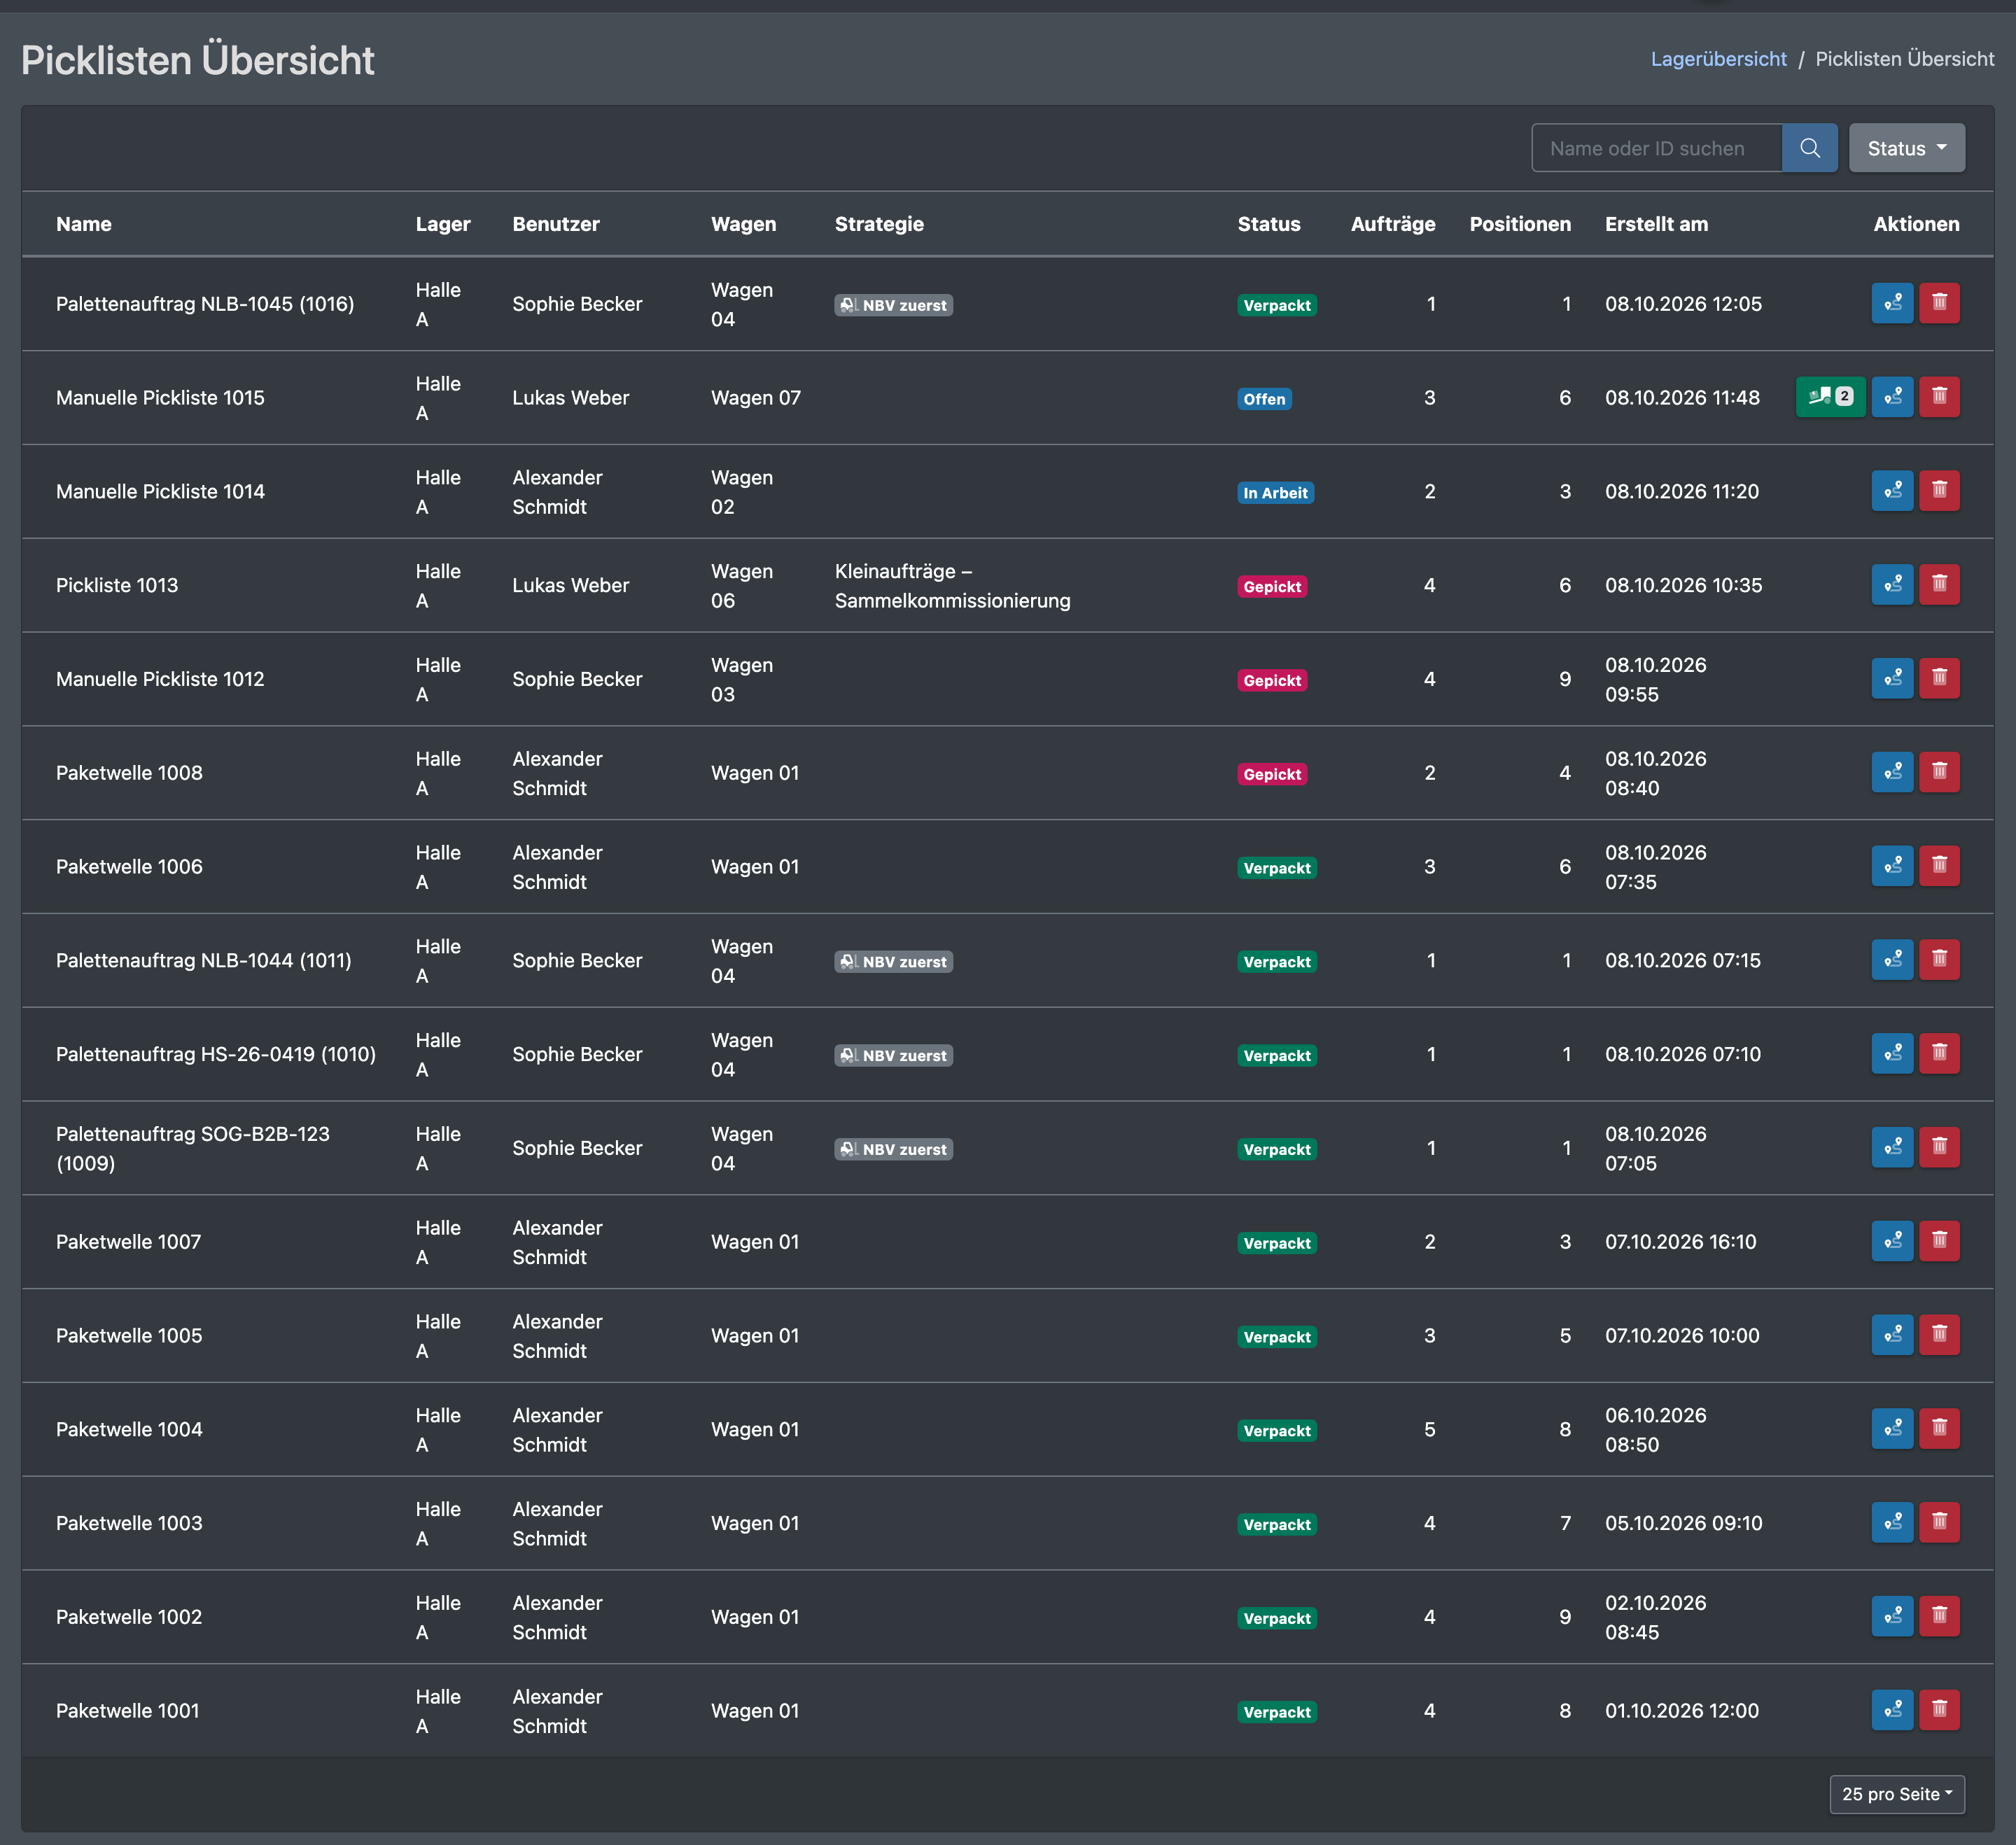Open the Status filter dropdown
This screenshot has width=2016, height=1845.
(1906, 148)
